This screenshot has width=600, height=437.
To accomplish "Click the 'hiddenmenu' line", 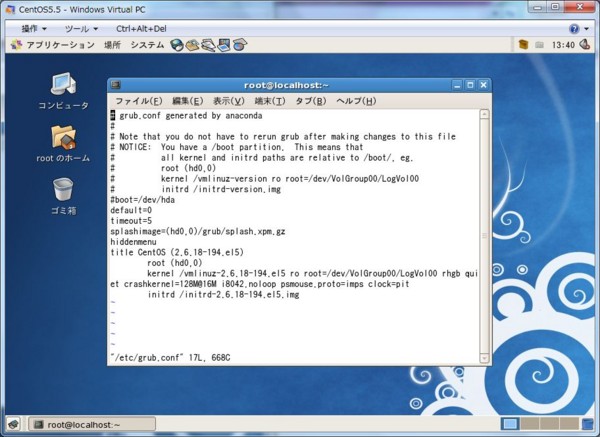I will 133,242.
